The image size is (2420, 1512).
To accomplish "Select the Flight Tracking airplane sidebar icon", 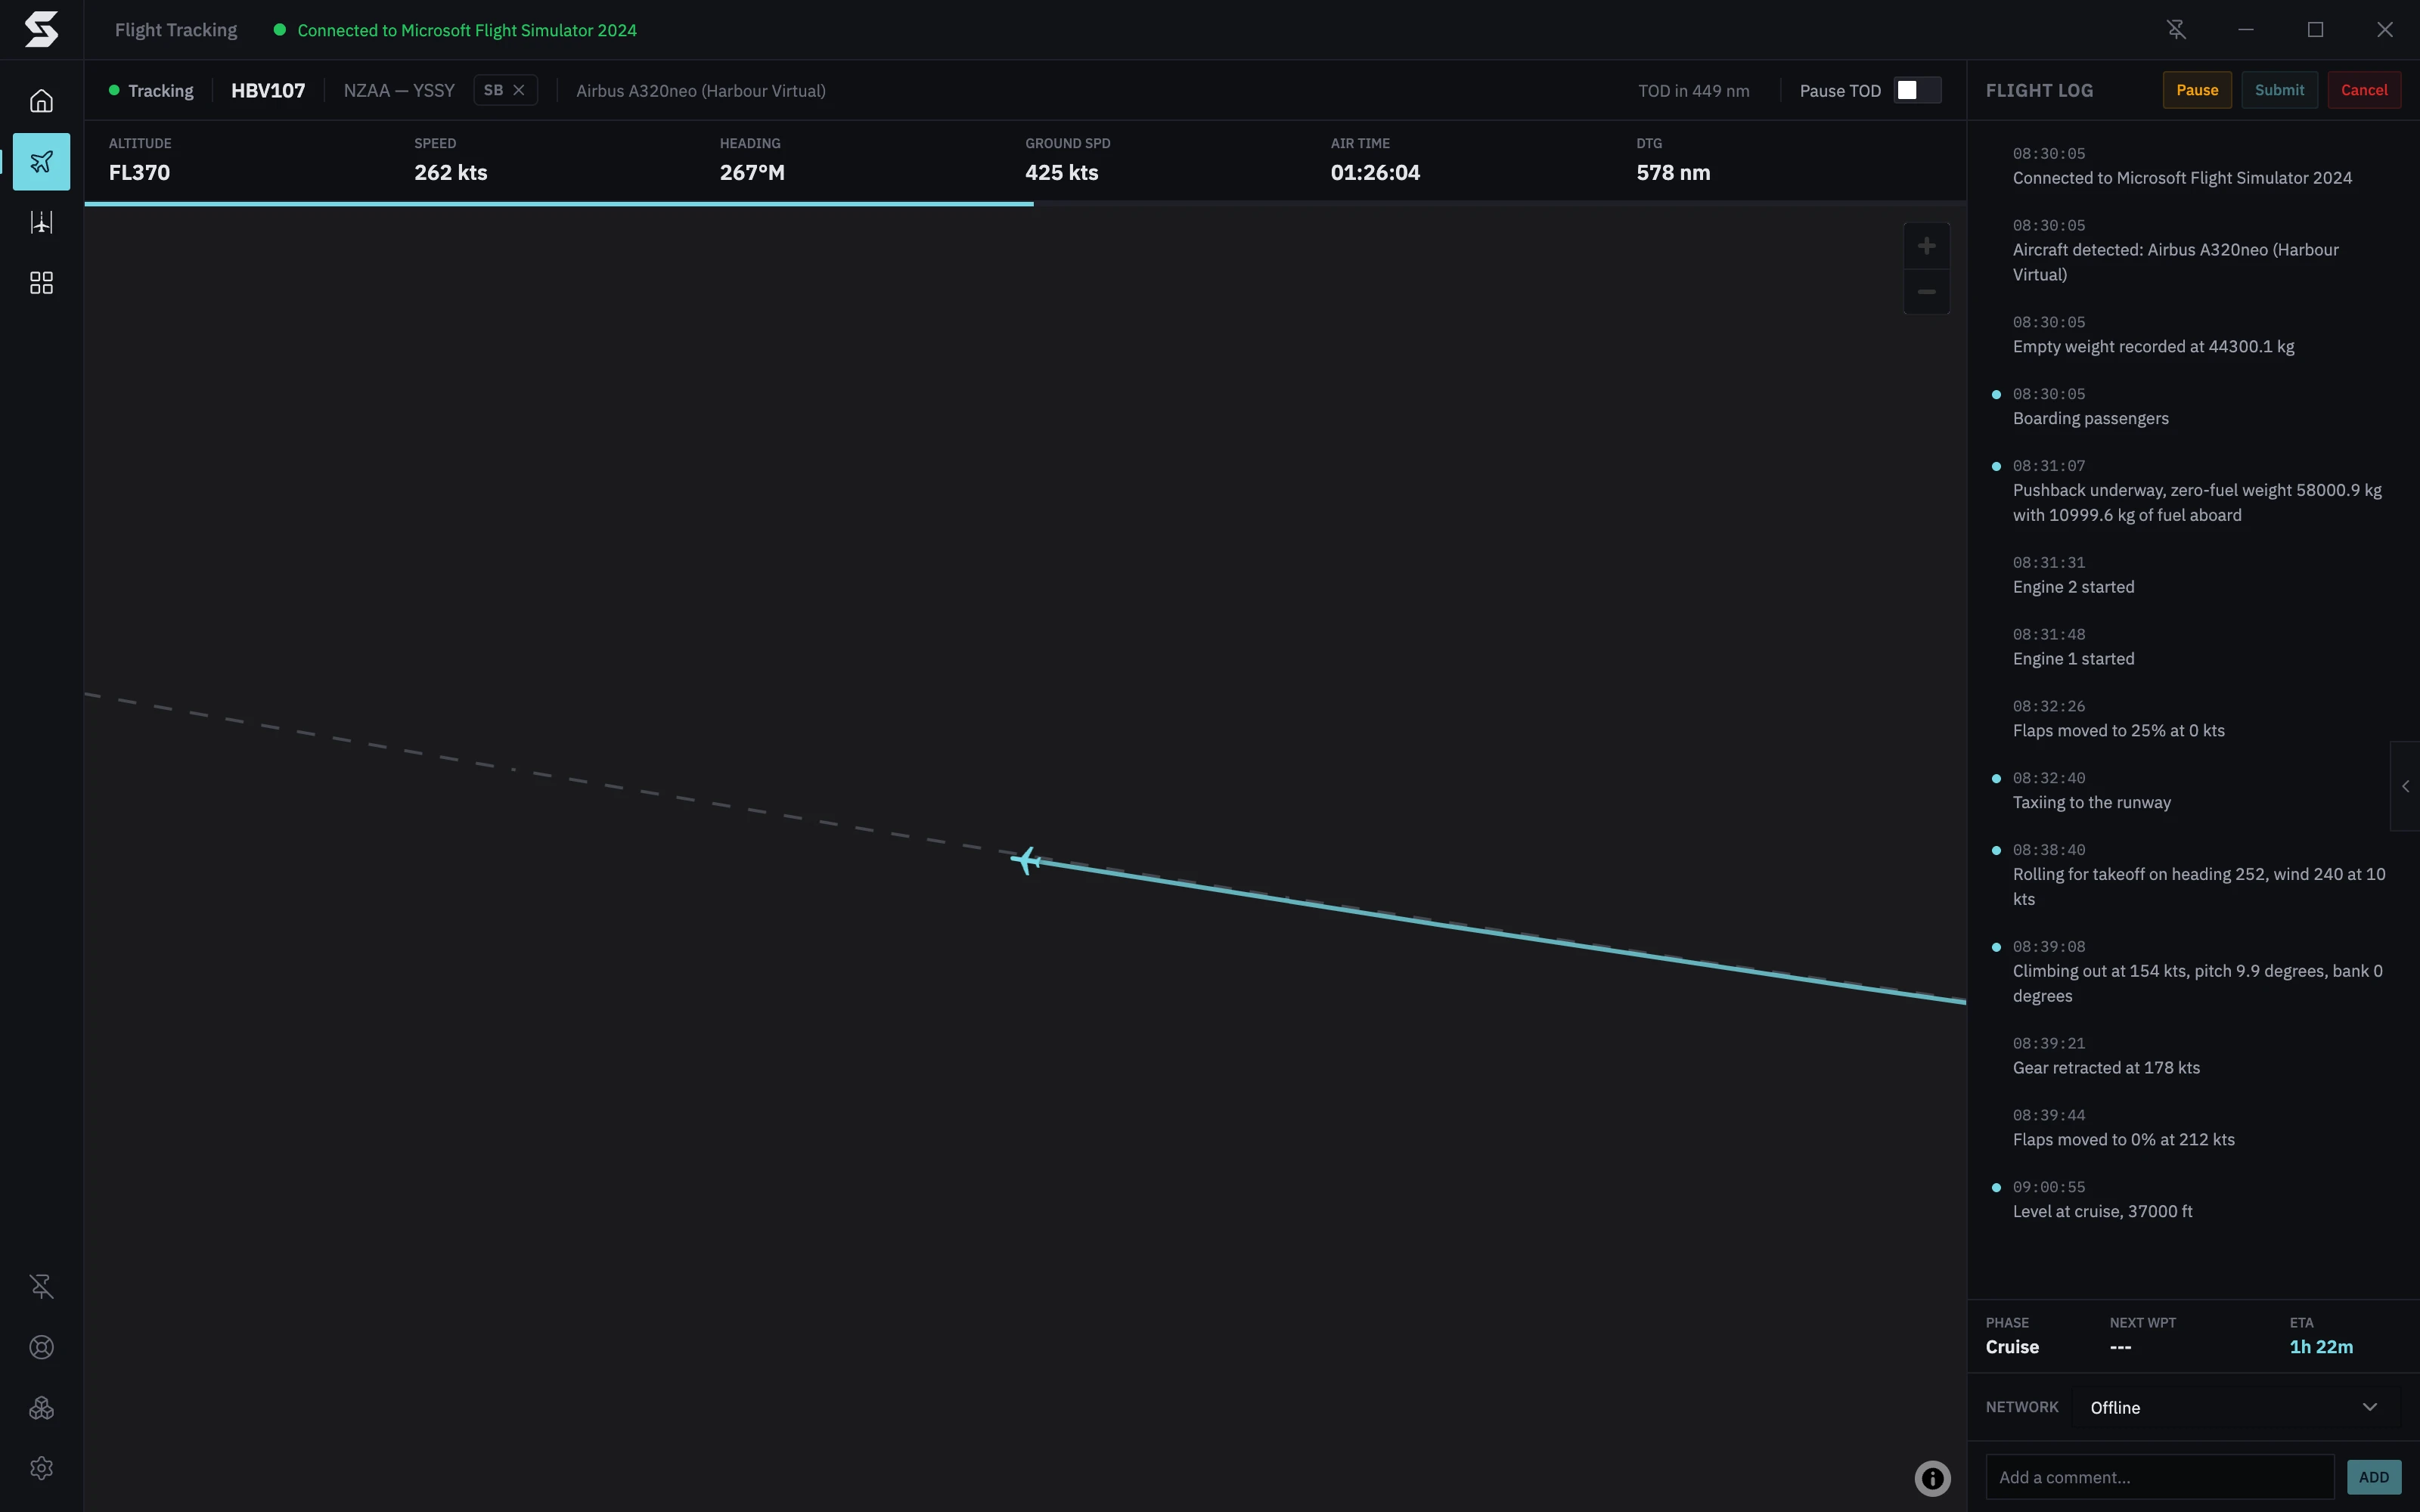I will pos(41,161).
